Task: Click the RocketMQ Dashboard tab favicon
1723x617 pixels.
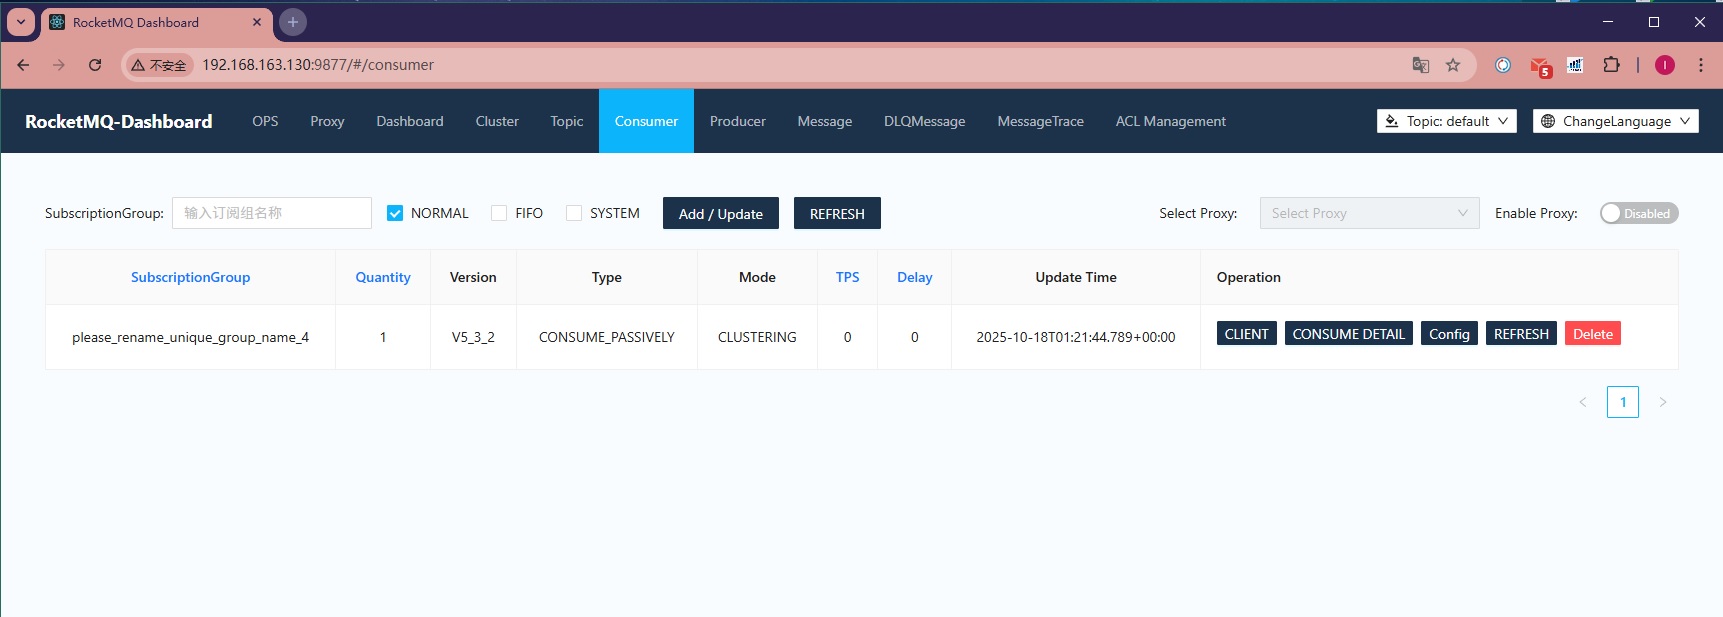Action: [x=57, y=22]
